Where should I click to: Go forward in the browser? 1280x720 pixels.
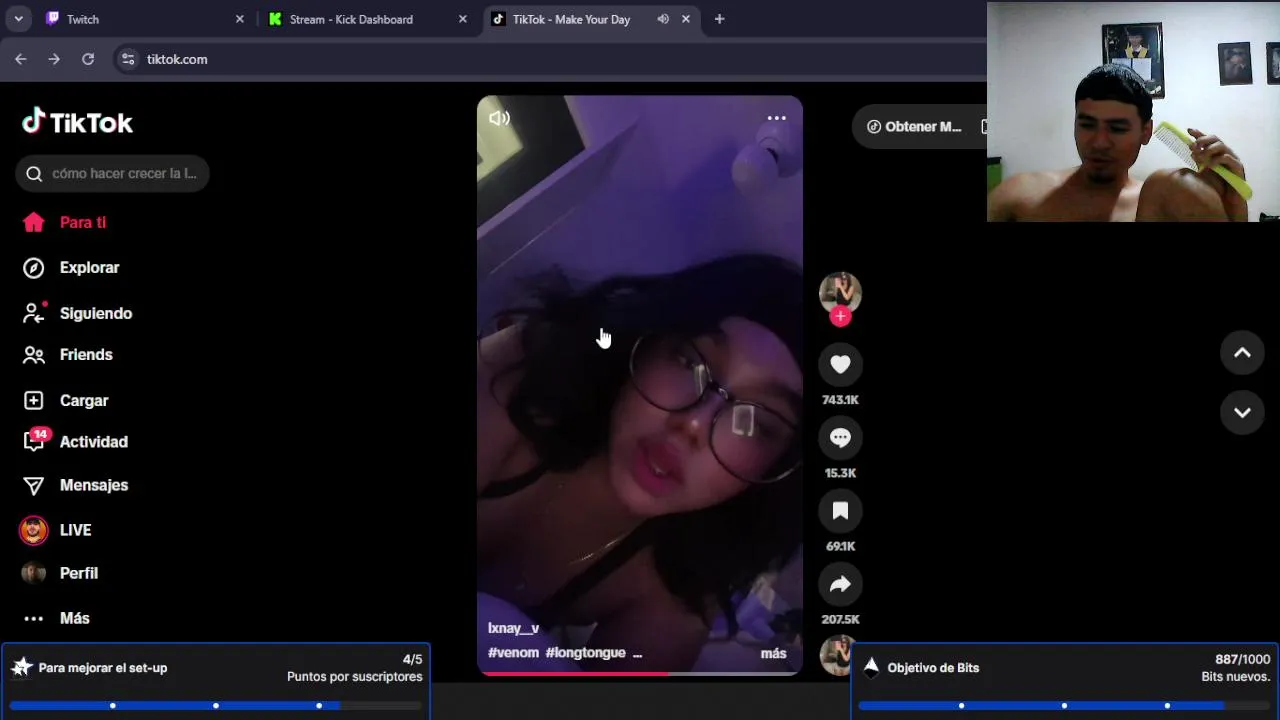click(54, 59)
